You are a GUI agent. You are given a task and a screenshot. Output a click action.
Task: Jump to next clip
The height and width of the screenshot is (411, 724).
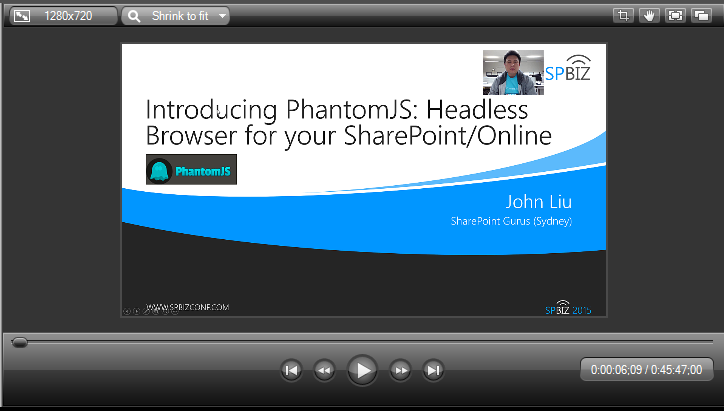433,370
